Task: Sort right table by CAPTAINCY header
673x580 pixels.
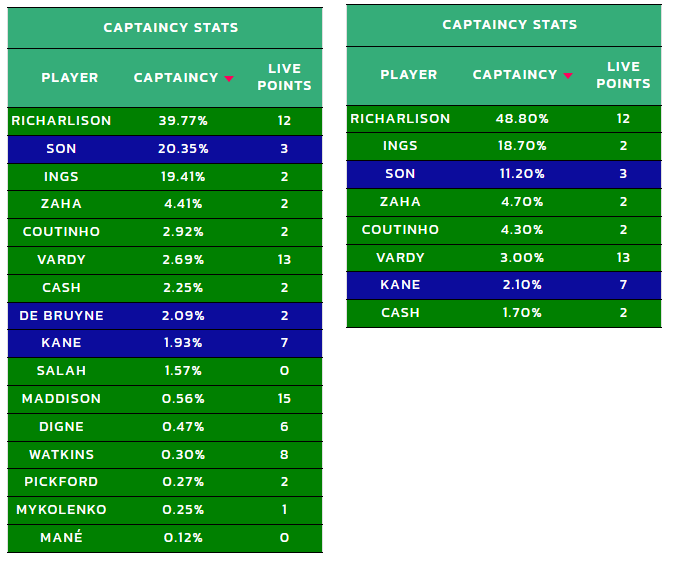Action: pos(515,75)
